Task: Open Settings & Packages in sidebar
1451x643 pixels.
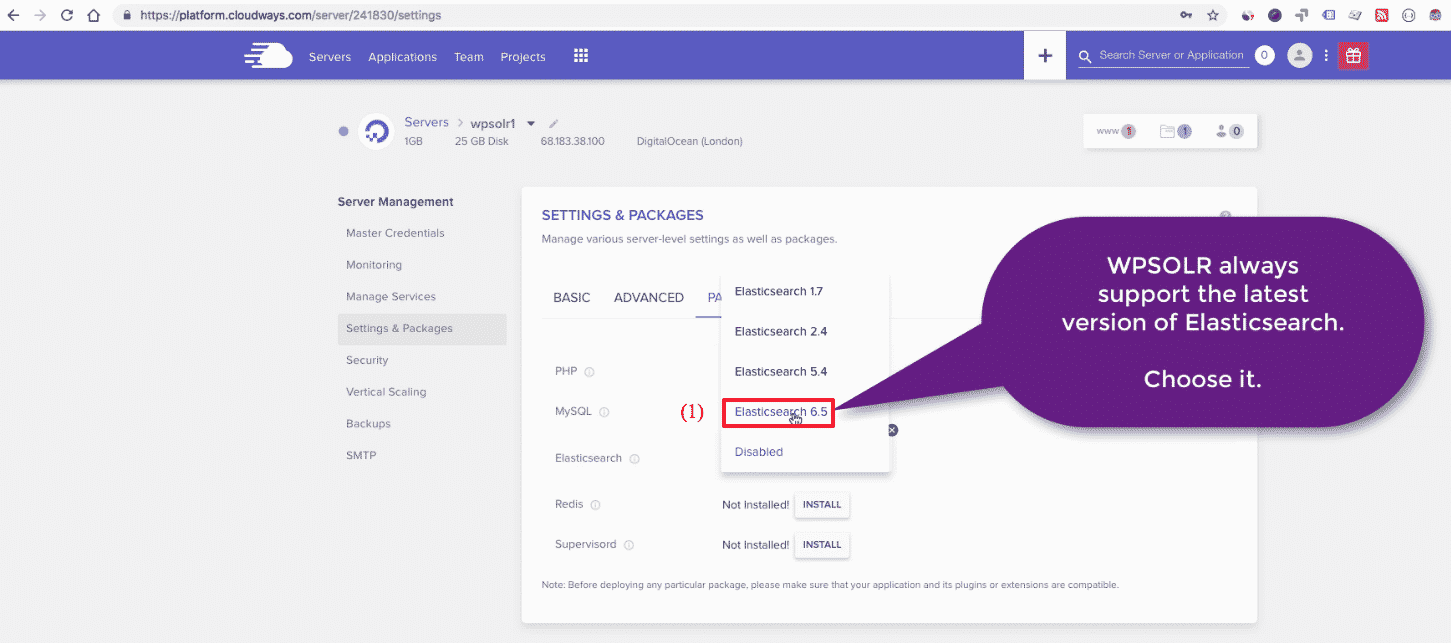Action: [x=422, y=329]
